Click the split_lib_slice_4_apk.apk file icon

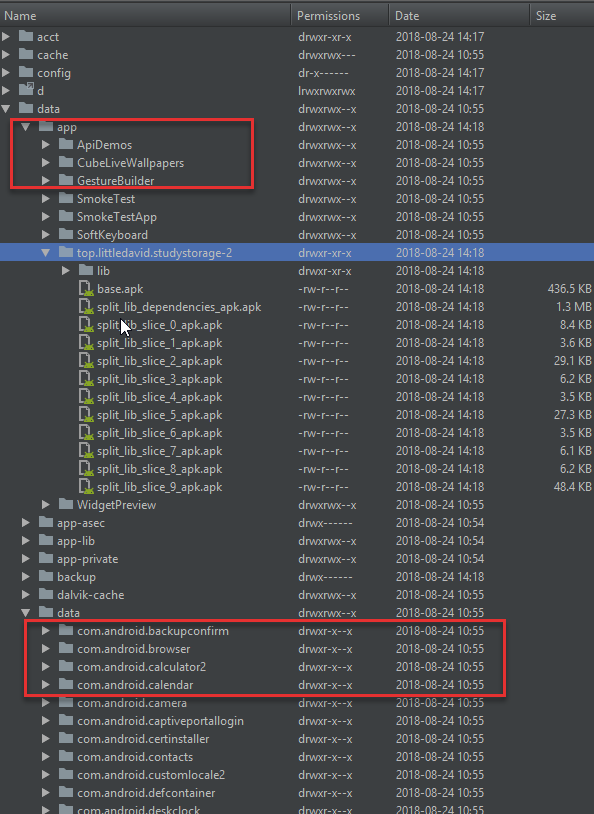(x=86, y=397)
